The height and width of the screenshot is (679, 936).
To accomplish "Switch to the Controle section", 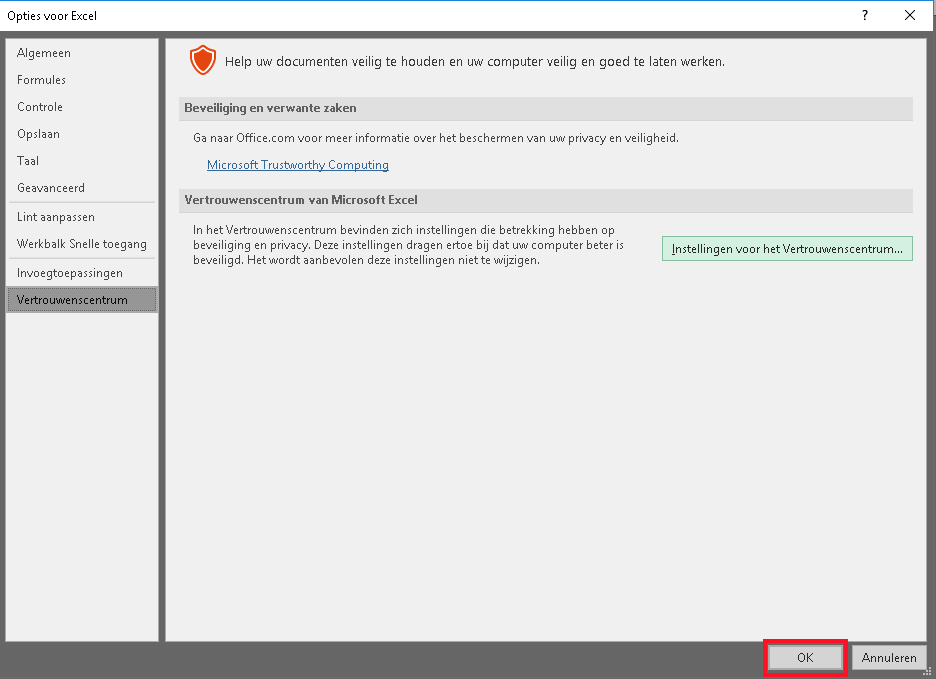I will 40,107.
